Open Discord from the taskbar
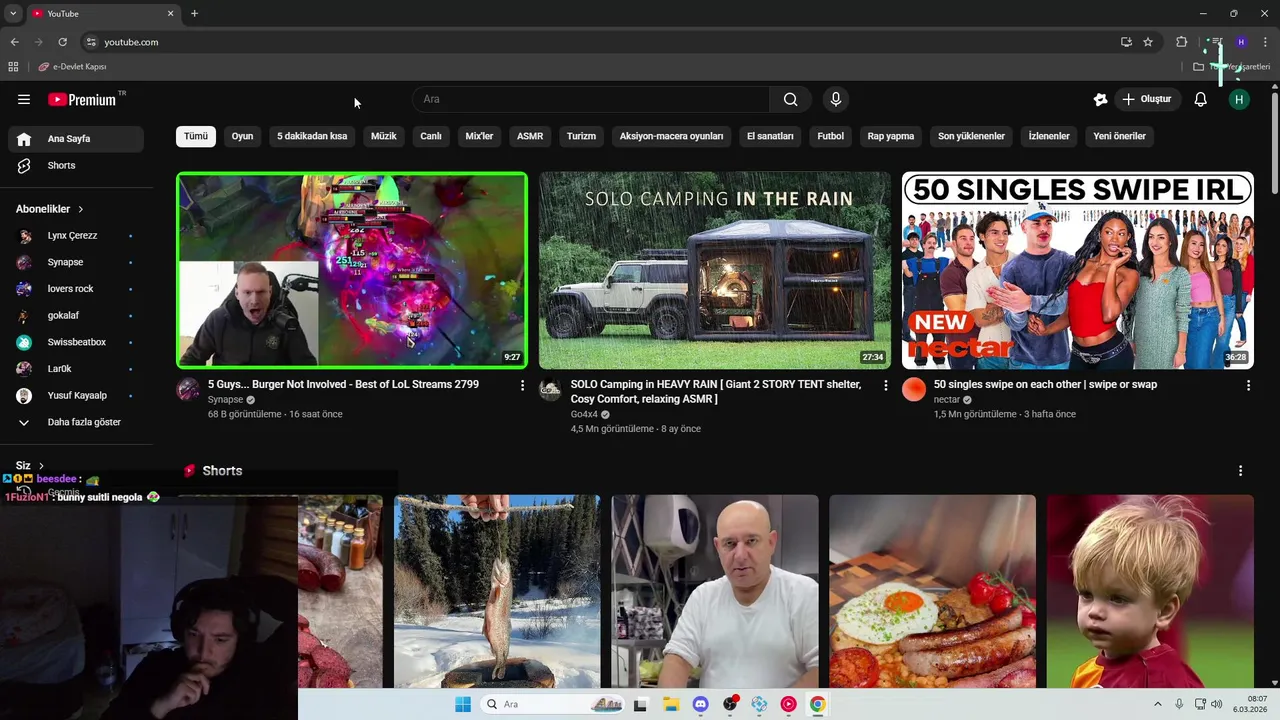This screenshot has width=1280, height=720. (x=700, y=704)
